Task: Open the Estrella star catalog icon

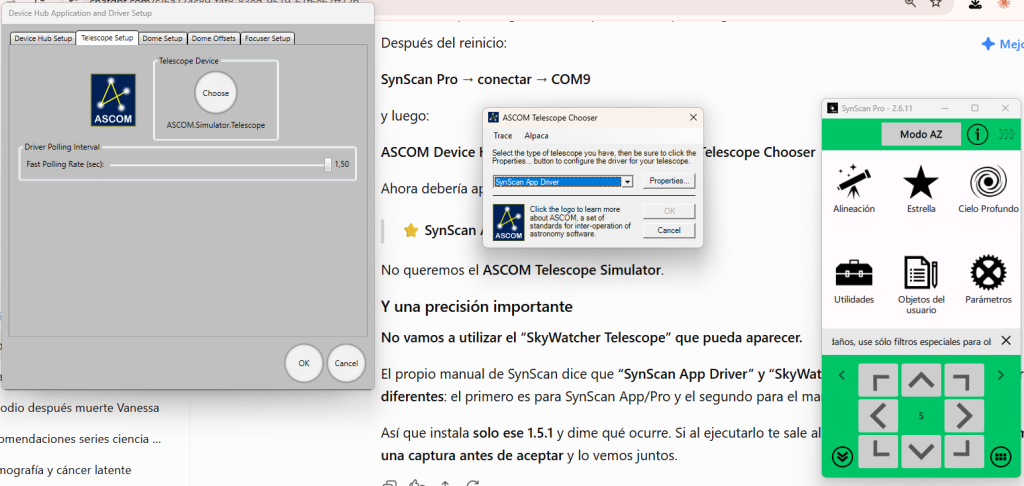Action: pos(921,189)
